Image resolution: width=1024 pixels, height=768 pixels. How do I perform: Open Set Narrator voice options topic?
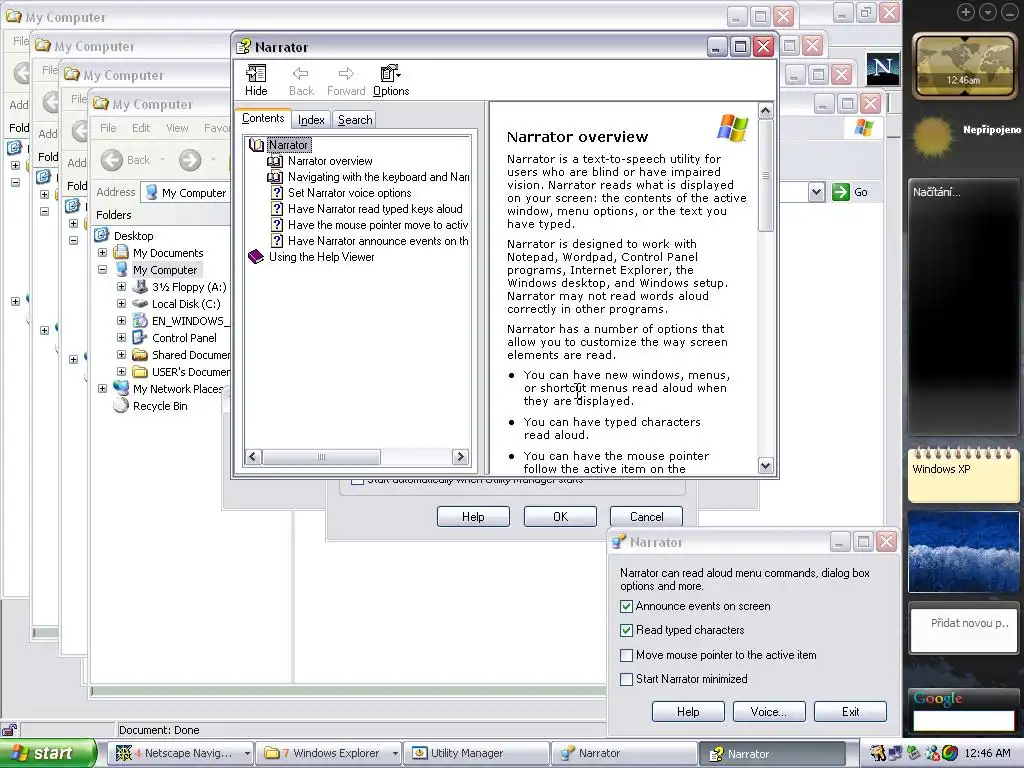point(349,193)
